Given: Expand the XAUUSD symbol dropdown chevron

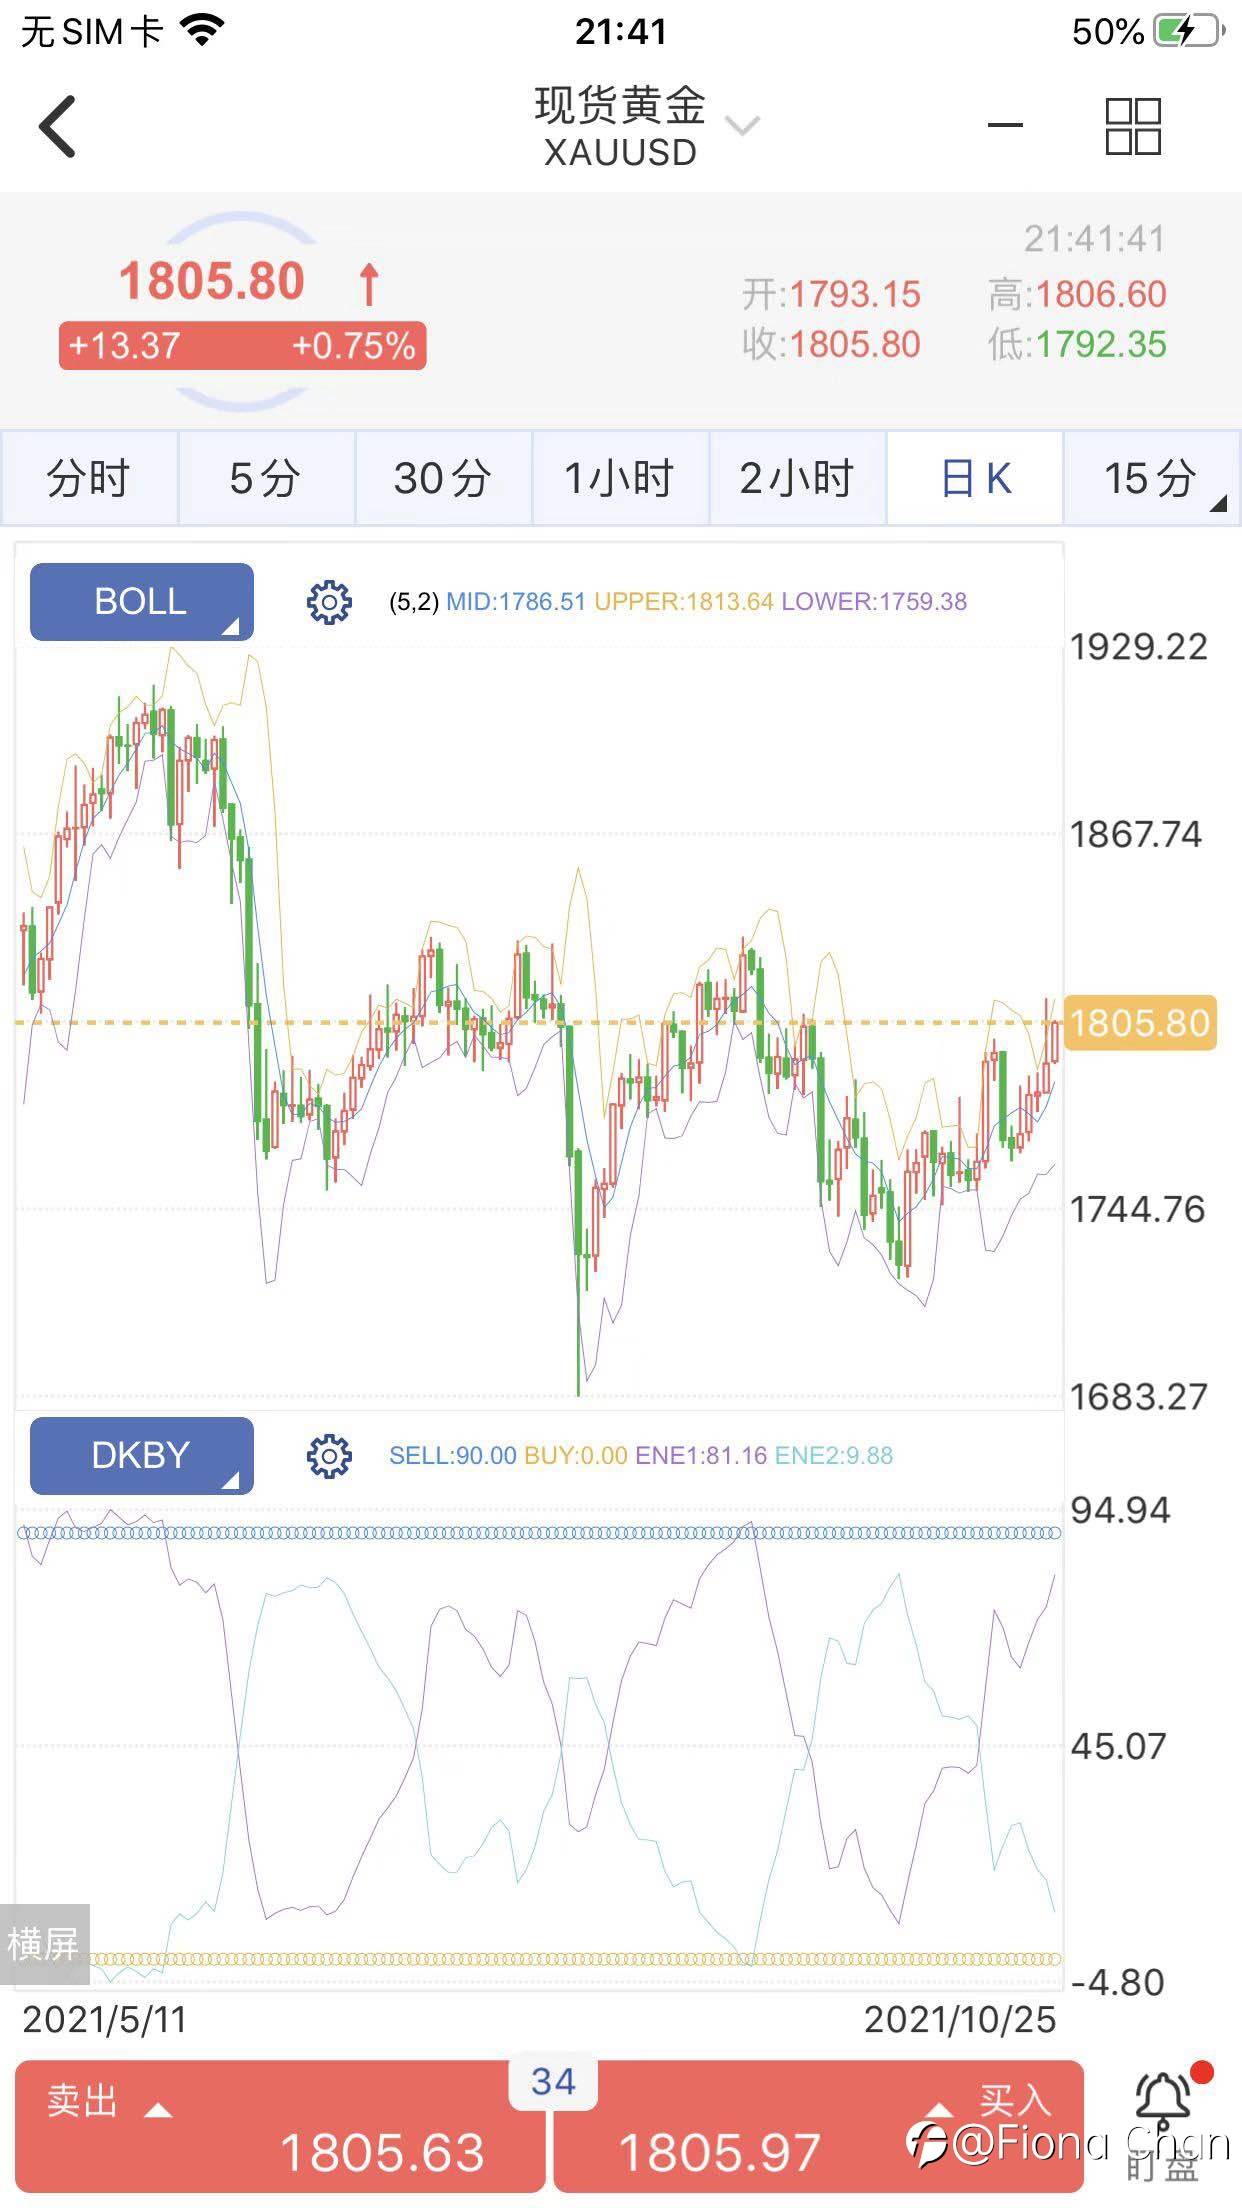Looking at the screenshot, I should point(742,126).
